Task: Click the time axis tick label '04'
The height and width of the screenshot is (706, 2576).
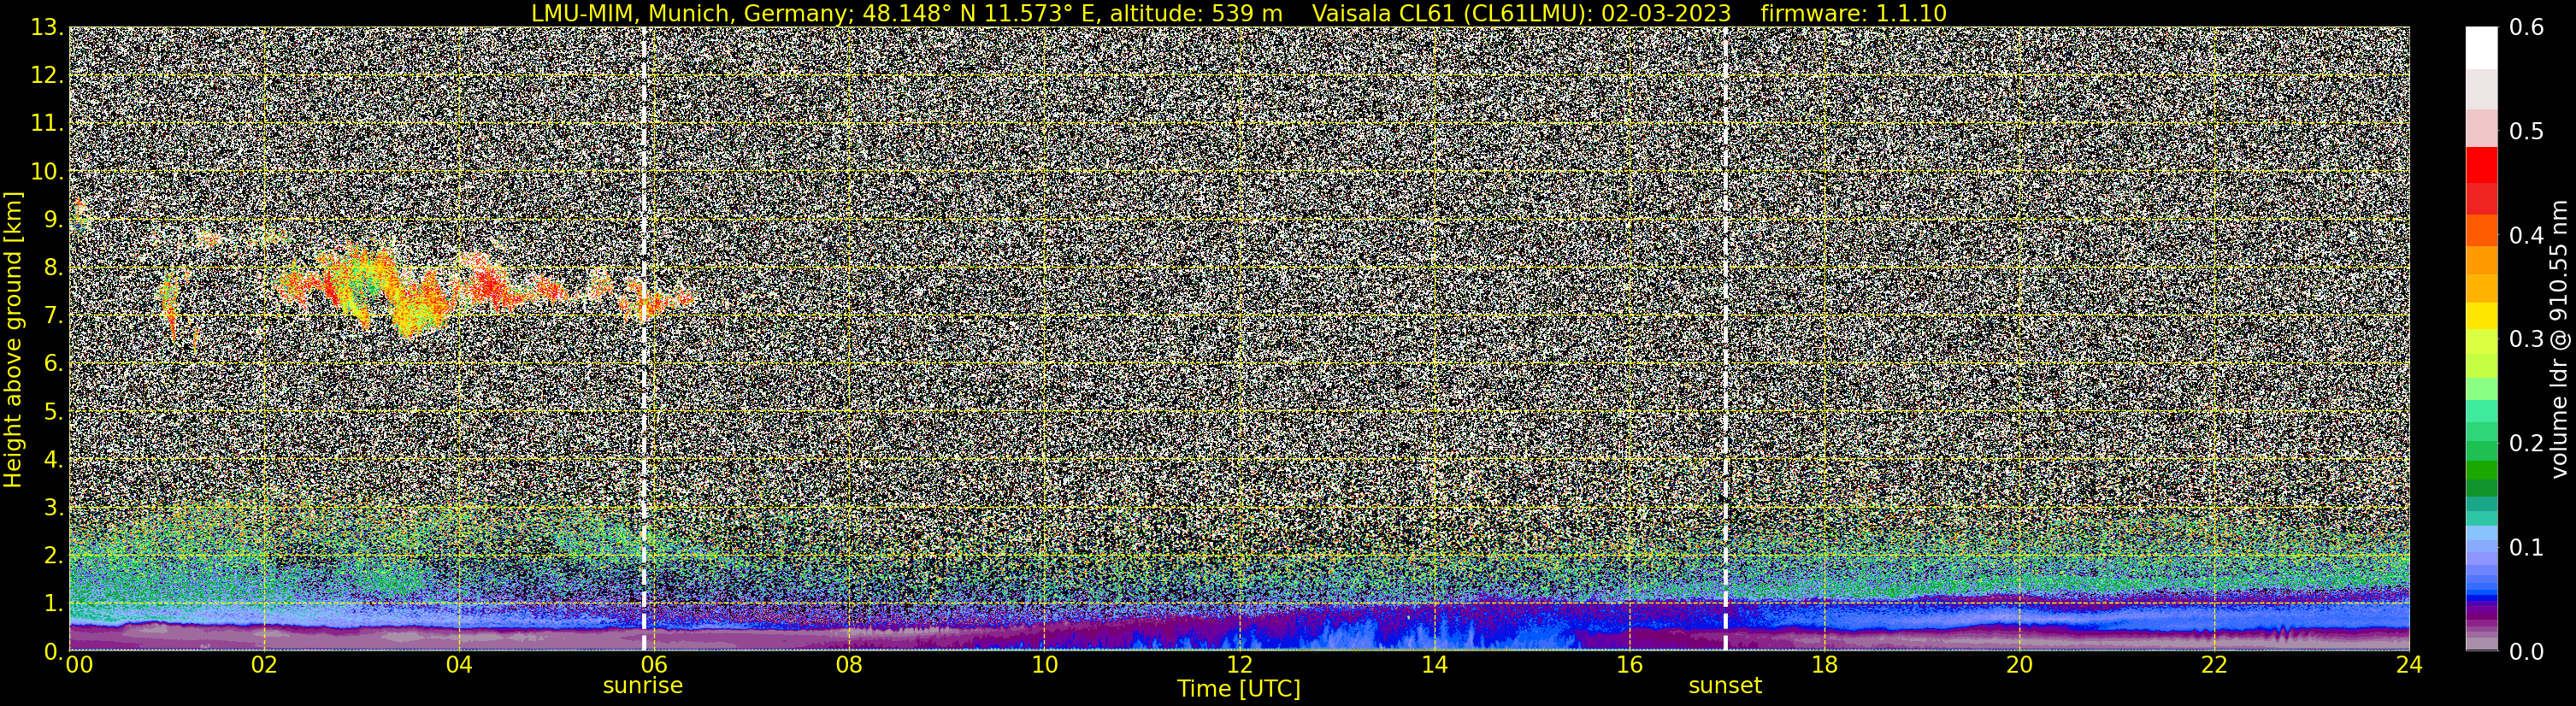Action: pos(459,665)
